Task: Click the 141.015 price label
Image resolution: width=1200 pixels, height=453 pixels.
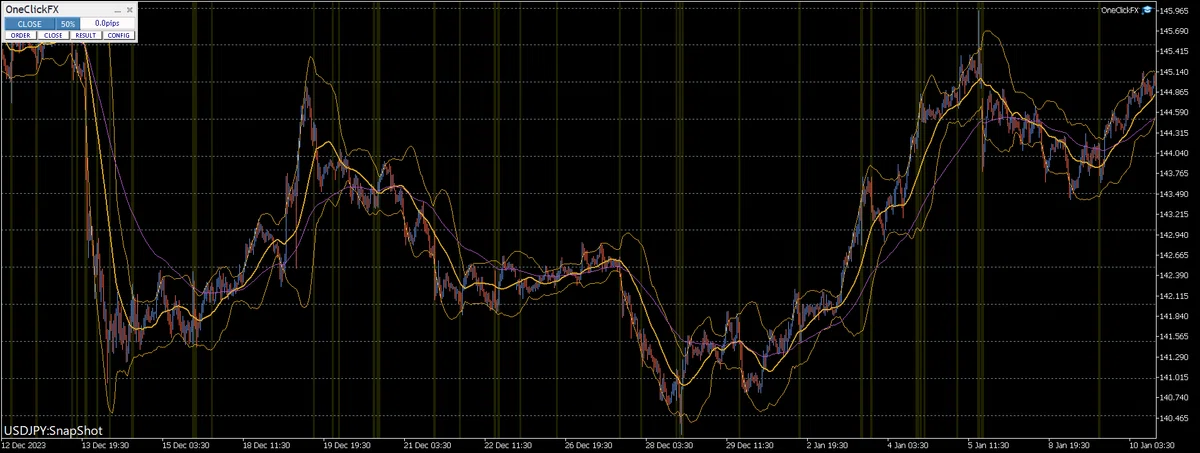Action: [1174, 378]
